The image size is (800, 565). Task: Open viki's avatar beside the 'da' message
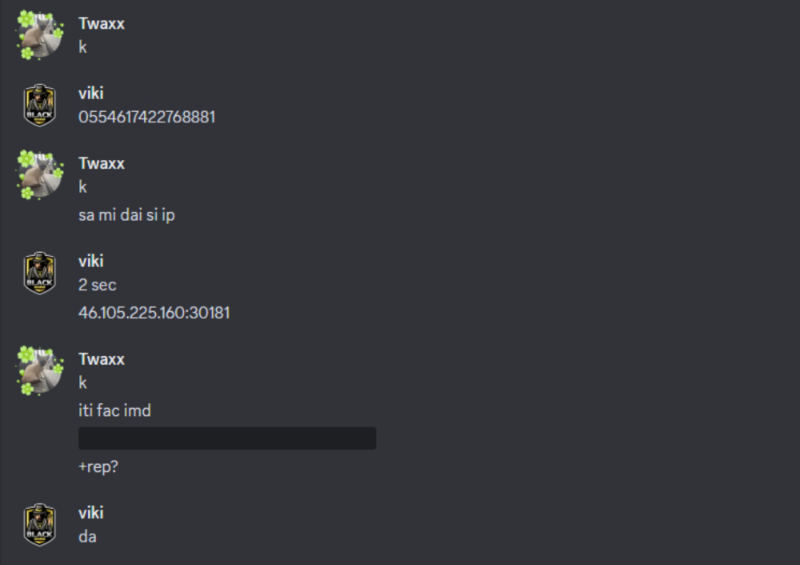point(40,524)
